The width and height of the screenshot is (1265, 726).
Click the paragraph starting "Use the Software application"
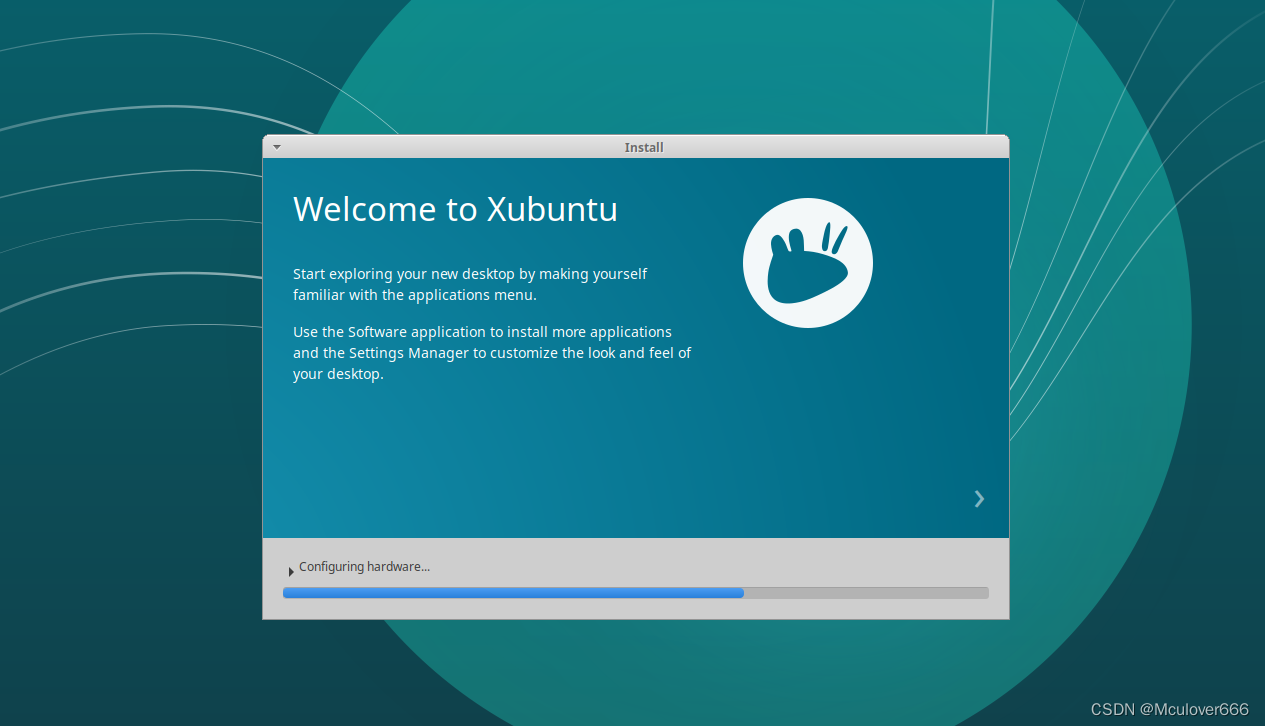click(492, 353)
